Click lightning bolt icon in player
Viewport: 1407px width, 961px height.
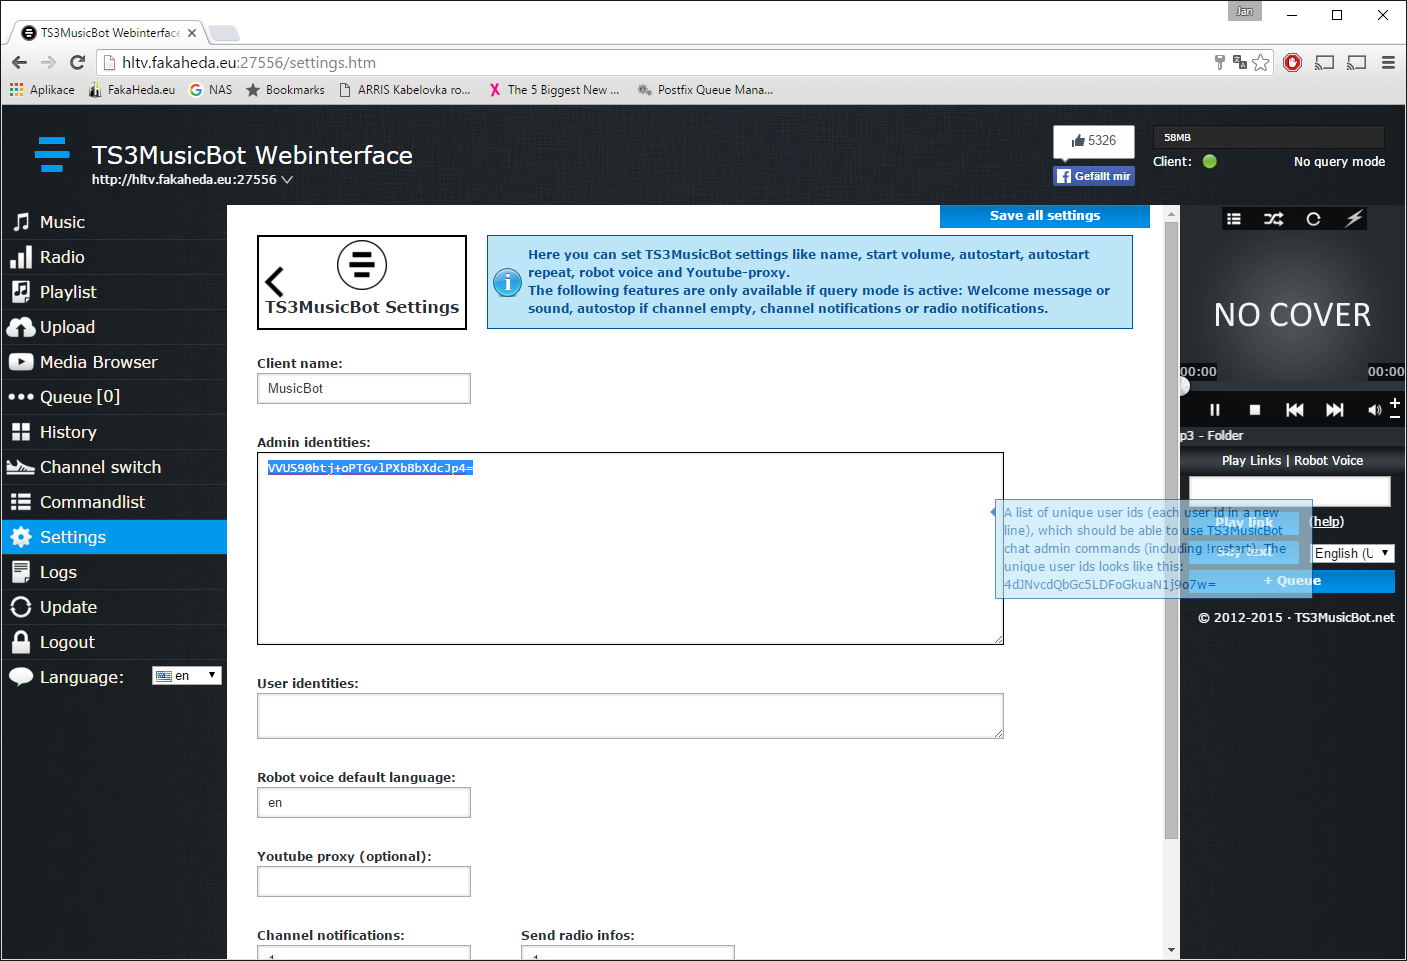[1354, 218]
